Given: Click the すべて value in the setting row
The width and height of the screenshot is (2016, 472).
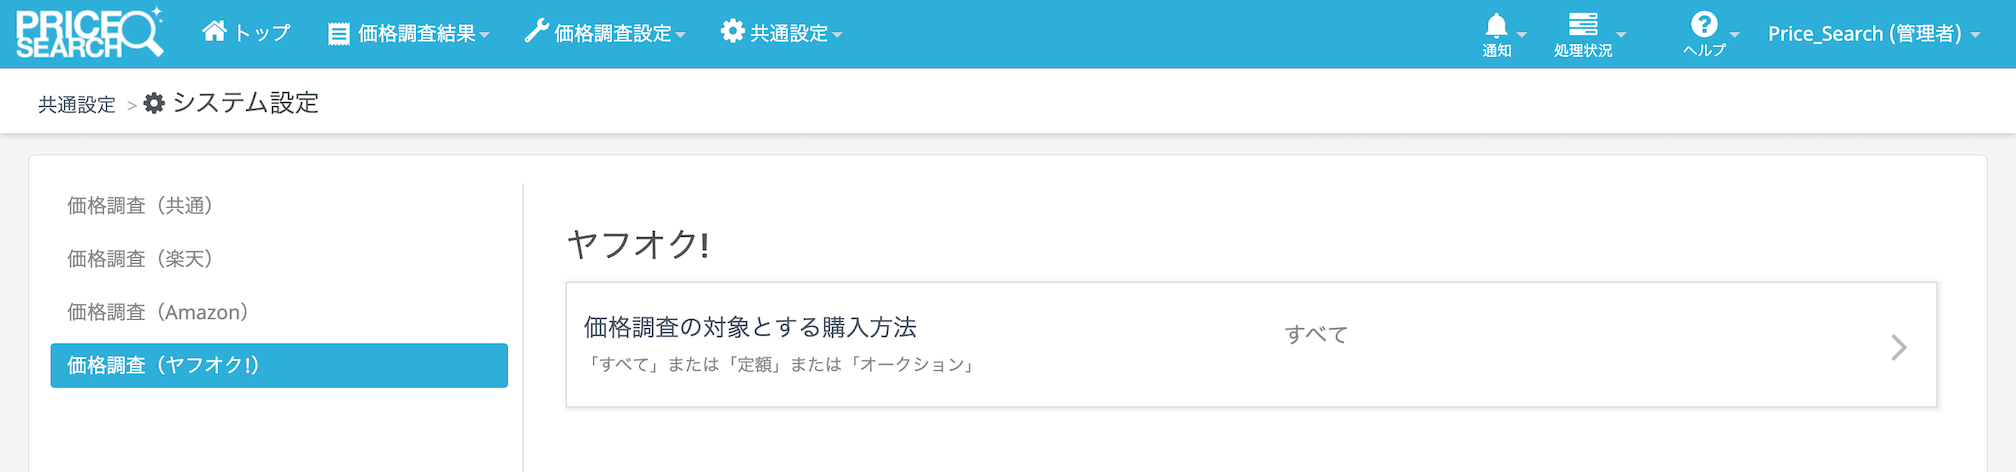Looking at the screenshot, I should point(1316,335).
